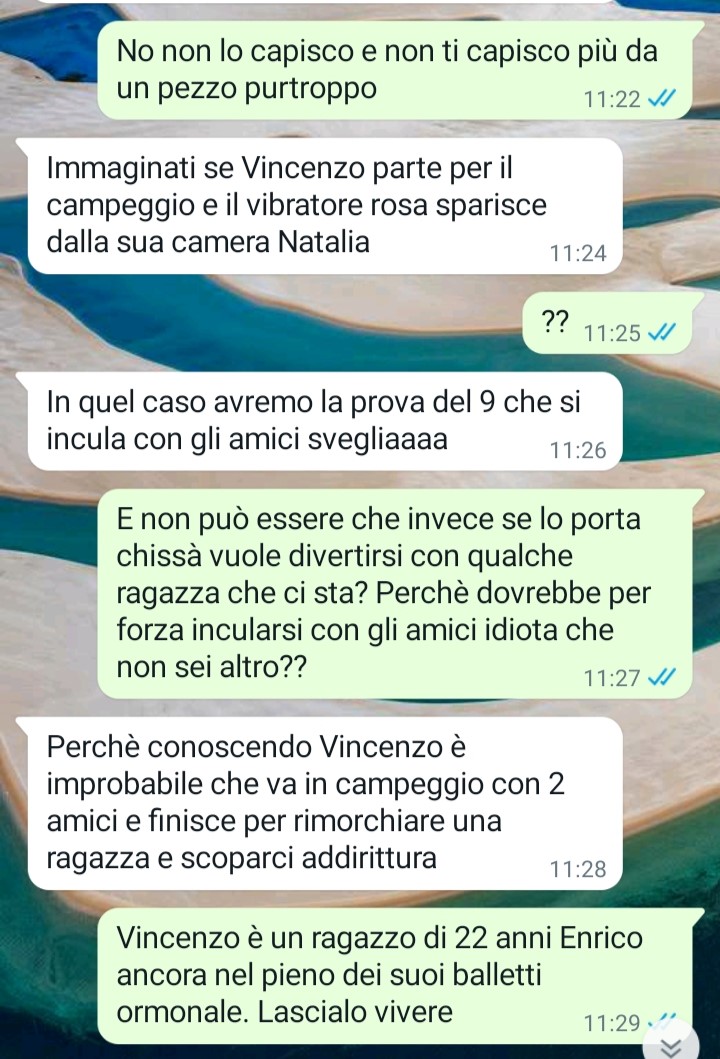This screenshot has width=720, height=1059.
Task: Select the message 'Immaginati se Vincenzo parte'
Action: pos(324,205)
